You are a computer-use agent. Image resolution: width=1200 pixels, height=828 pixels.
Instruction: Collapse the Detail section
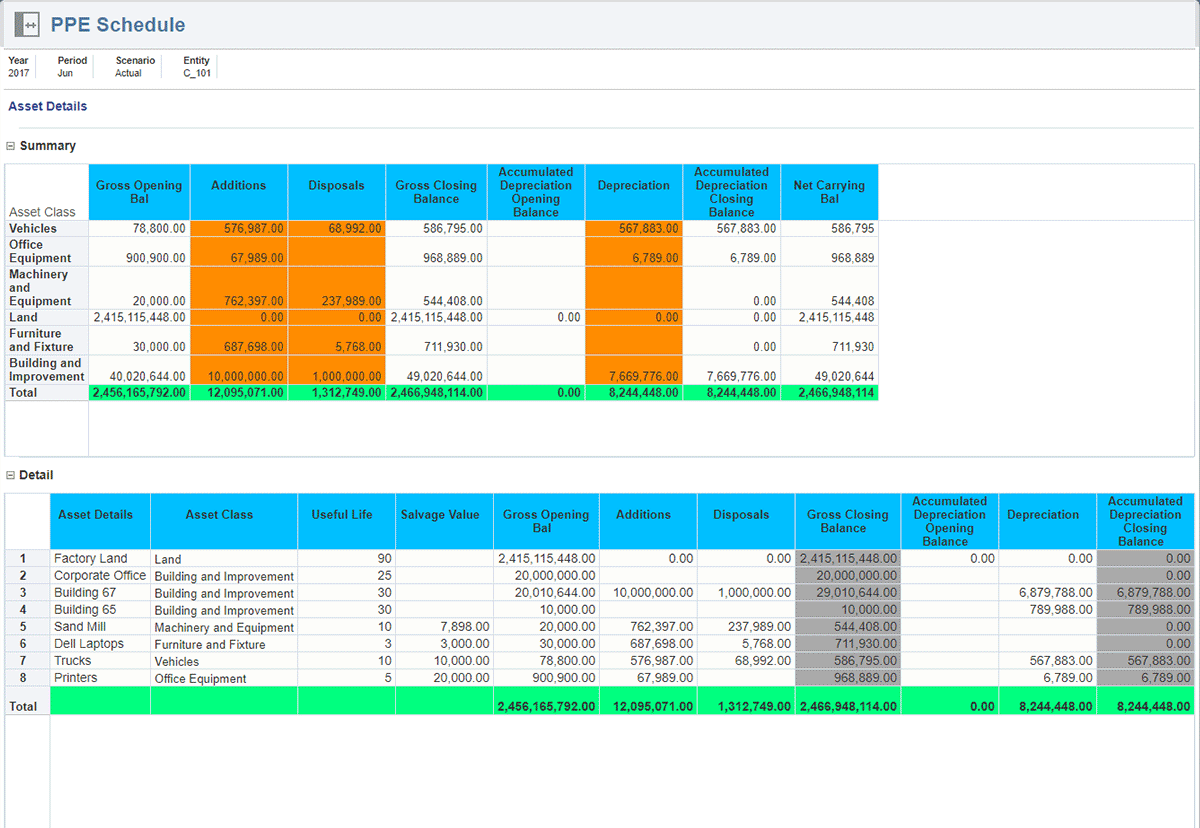(11, 475)
